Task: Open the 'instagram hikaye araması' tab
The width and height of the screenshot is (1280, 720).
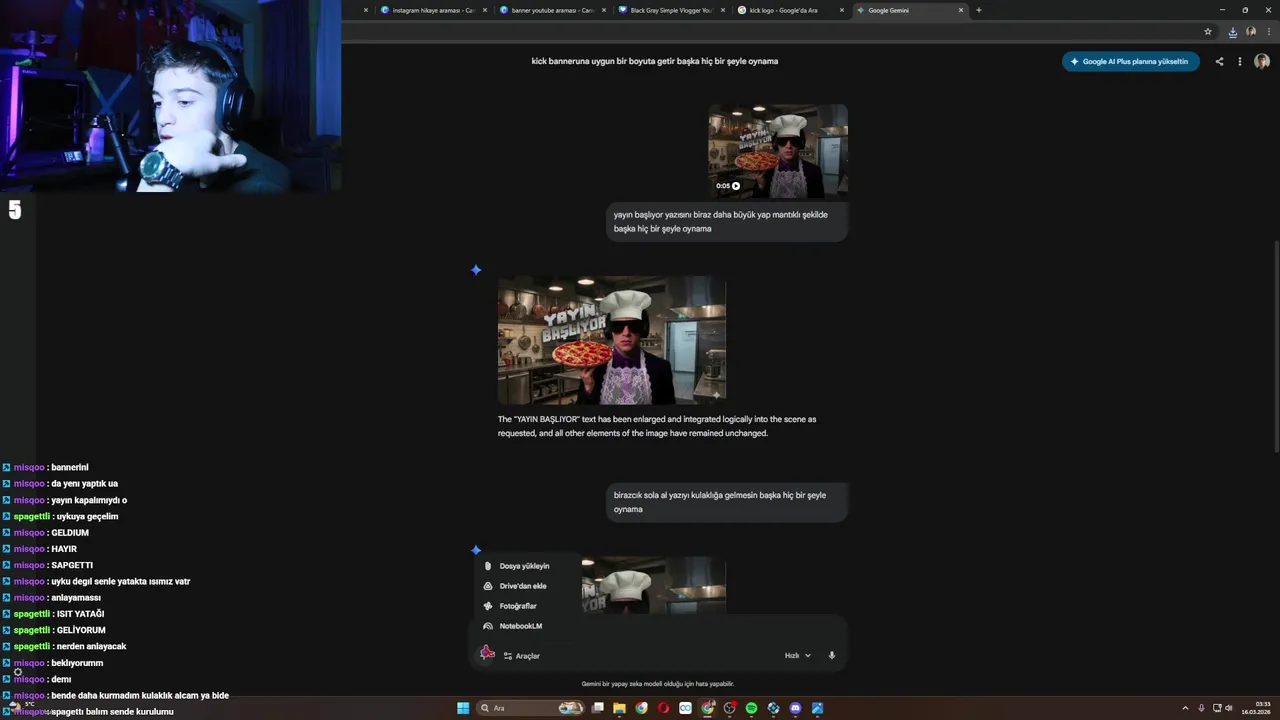Action: pyautogui.click(x=430, y=10)
